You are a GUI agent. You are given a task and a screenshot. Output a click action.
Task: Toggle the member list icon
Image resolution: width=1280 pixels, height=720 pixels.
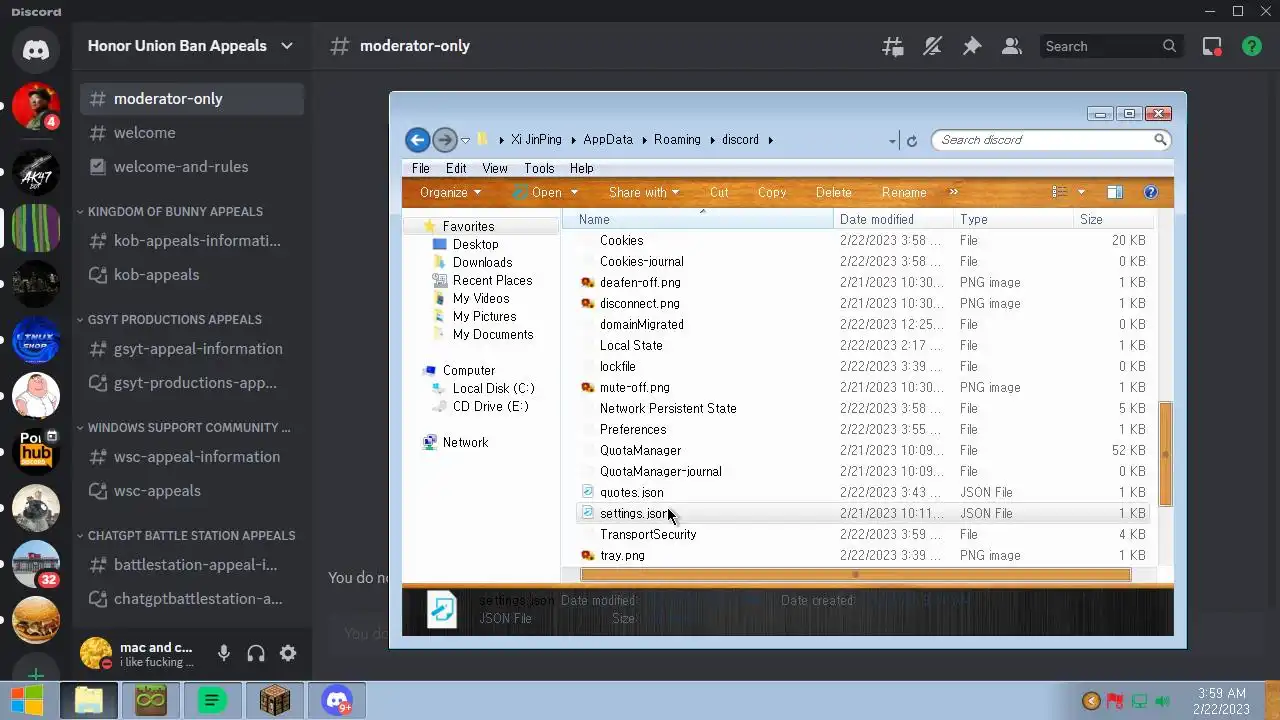tap(1011, 46)
